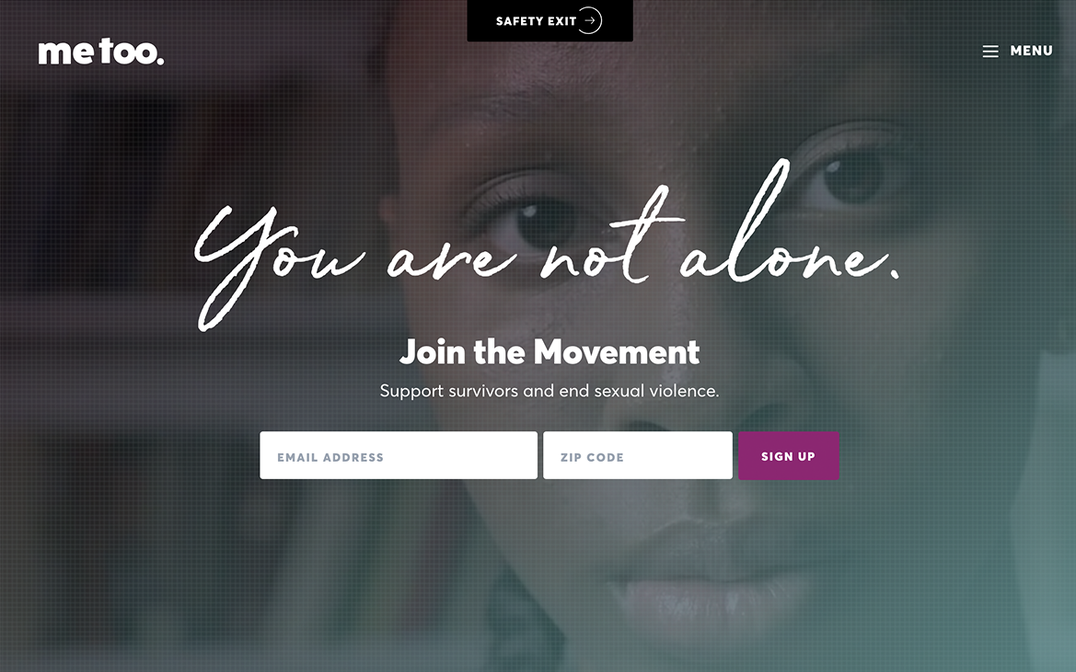Click the word "me" in the logo
1076x672 pixels.
click(66, 53)
